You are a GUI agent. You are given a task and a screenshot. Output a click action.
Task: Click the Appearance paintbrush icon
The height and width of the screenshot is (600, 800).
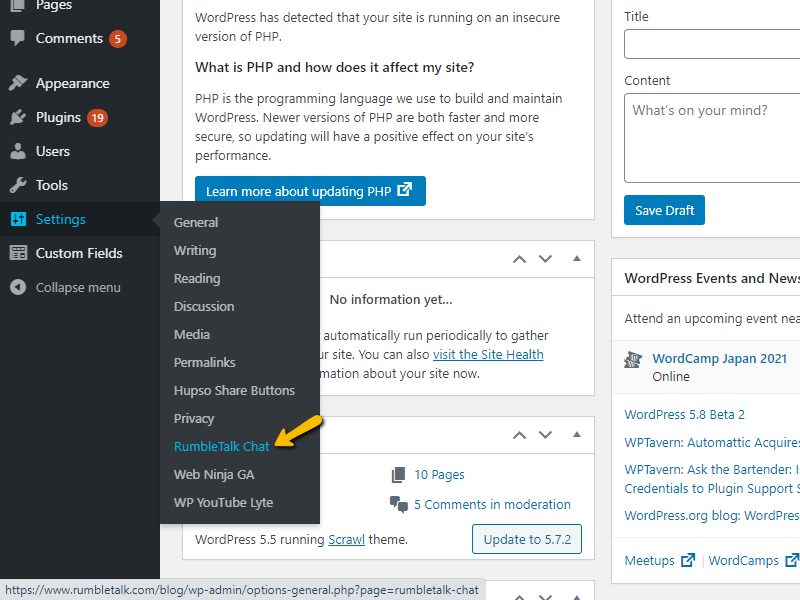point(18,83)
